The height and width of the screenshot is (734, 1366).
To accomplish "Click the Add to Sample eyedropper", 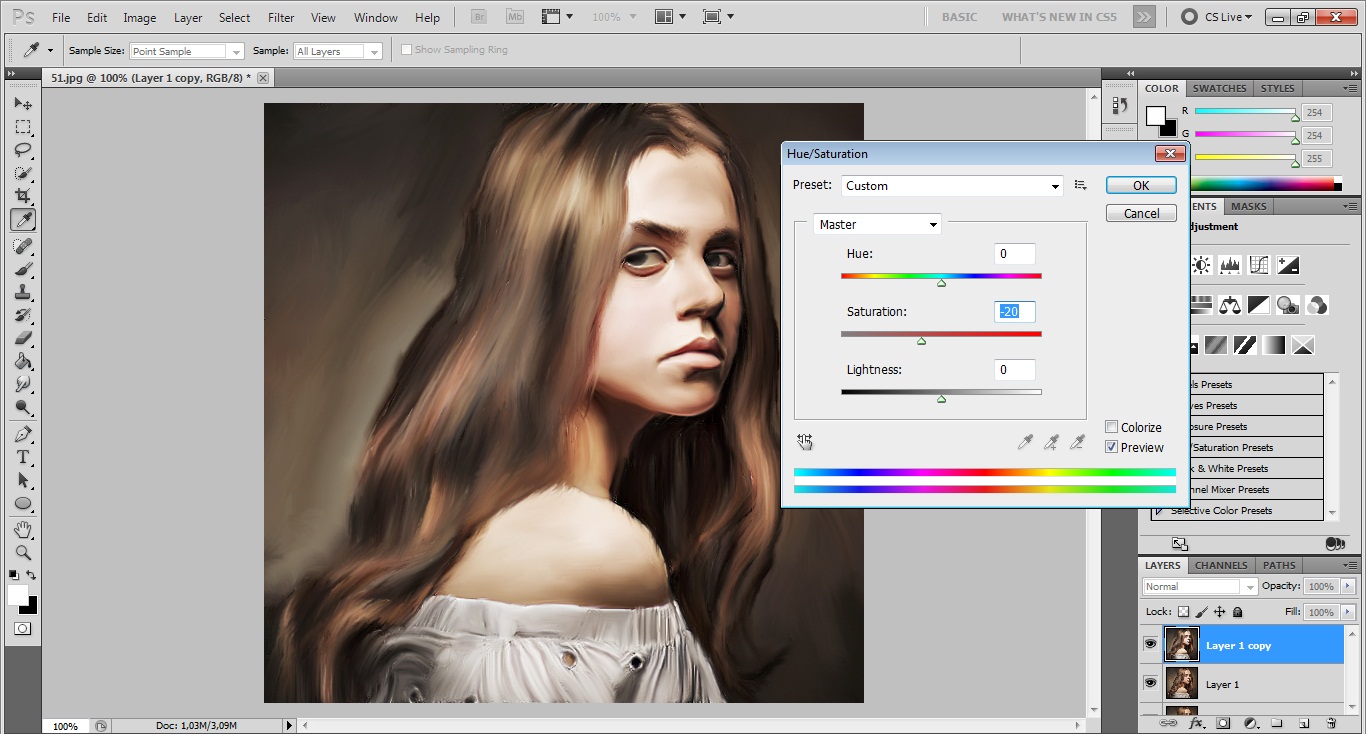I will pyautogui.click(x=1051, y=442).
